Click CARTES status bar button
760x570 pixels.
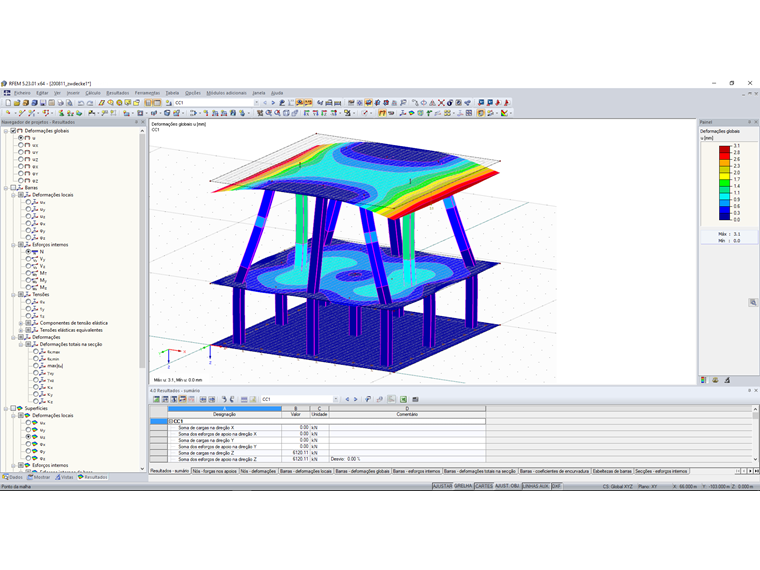(x=484, y=486)
